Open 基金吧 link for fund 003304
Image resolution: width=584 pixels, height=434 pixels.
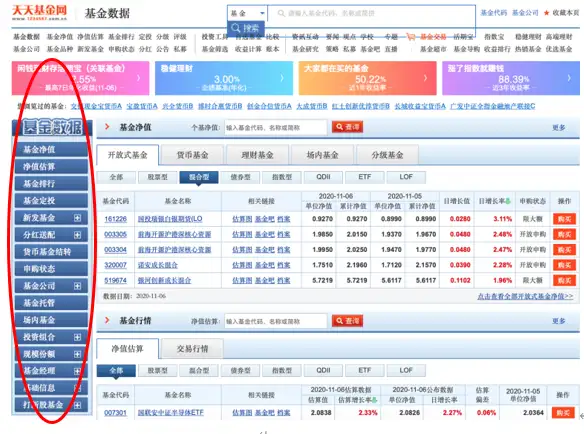[x=265, y=250]
